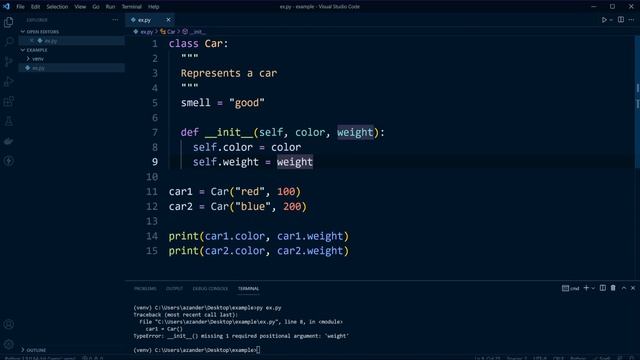Screen dimensions: 640x360
Task: Collapse the EXAMPLE folder section
Action: tap(34, 50)
